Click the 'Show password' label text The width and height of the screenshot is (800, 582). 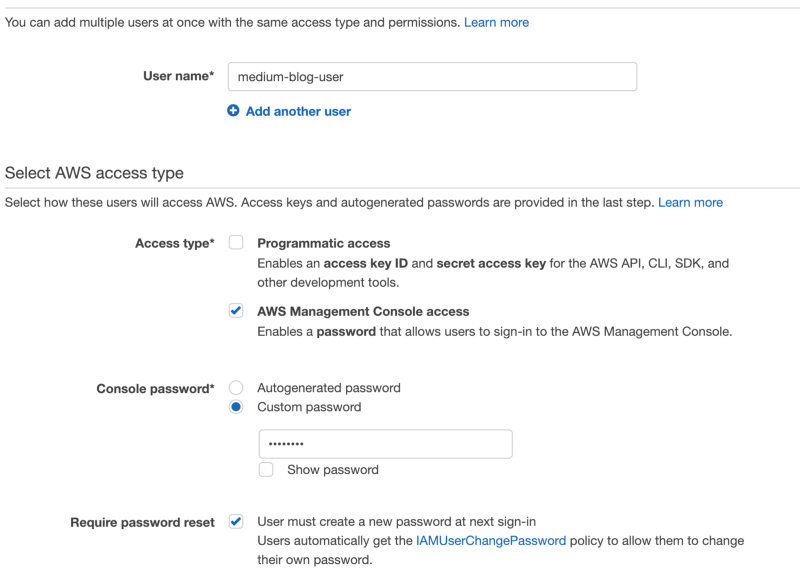point(333,470)
